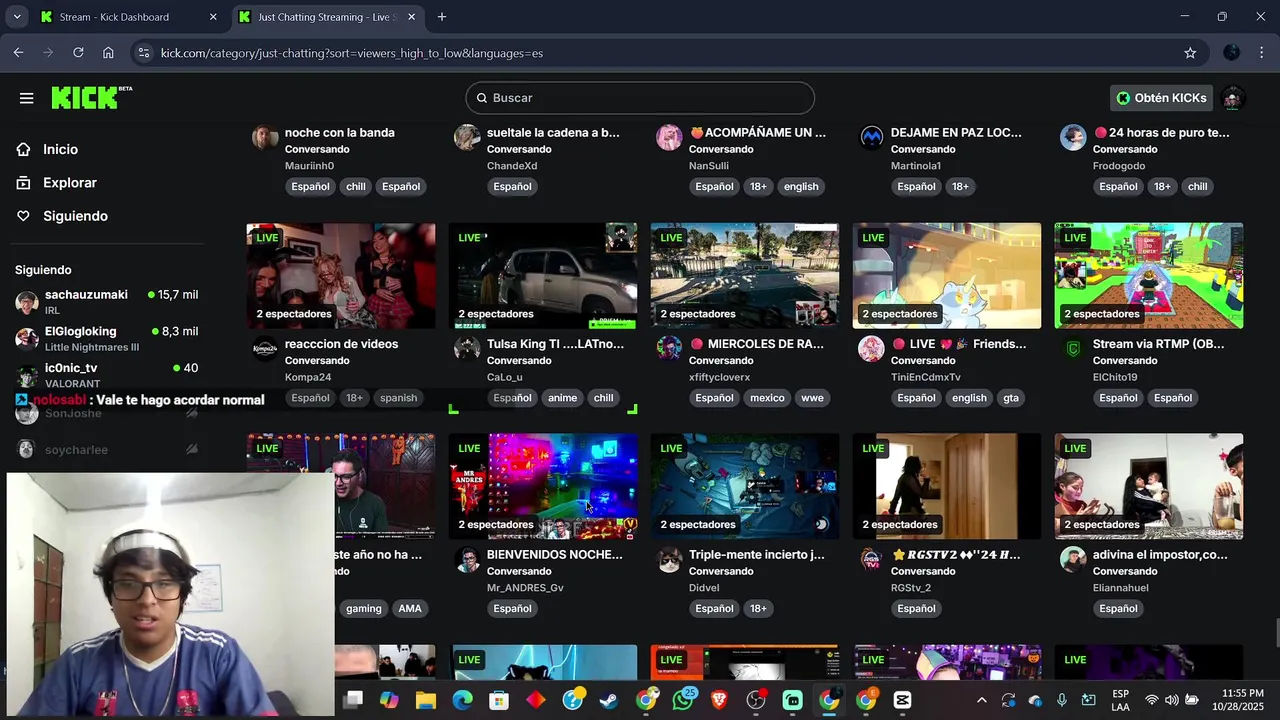Open Chrome three-dot menu
The image size is (1280, 720).
(1262, 53)
